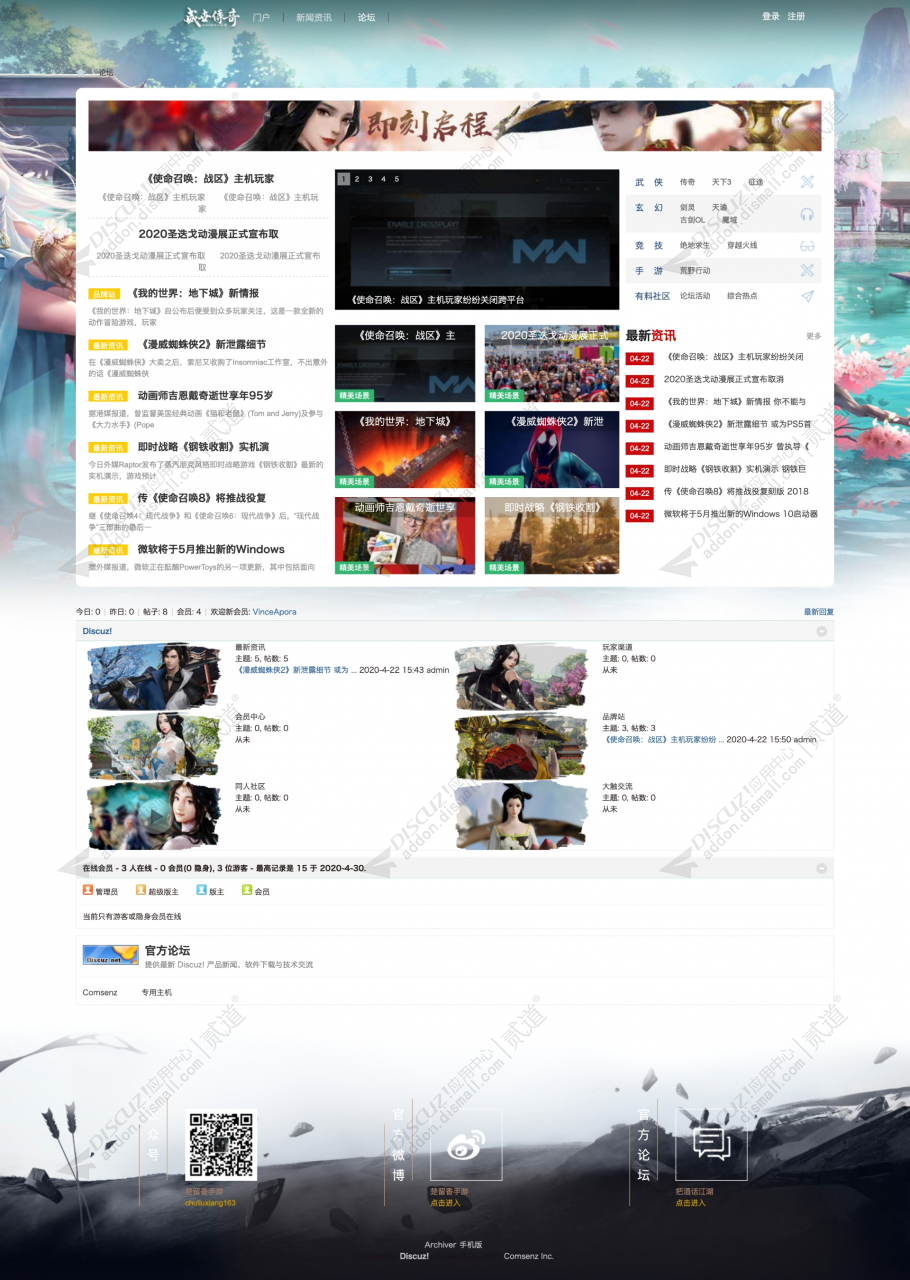Click the 最新回复 link
Image resolution: width=910 pixels, height=1280 pixels.
pyautogui.click(x=819, y=611)
